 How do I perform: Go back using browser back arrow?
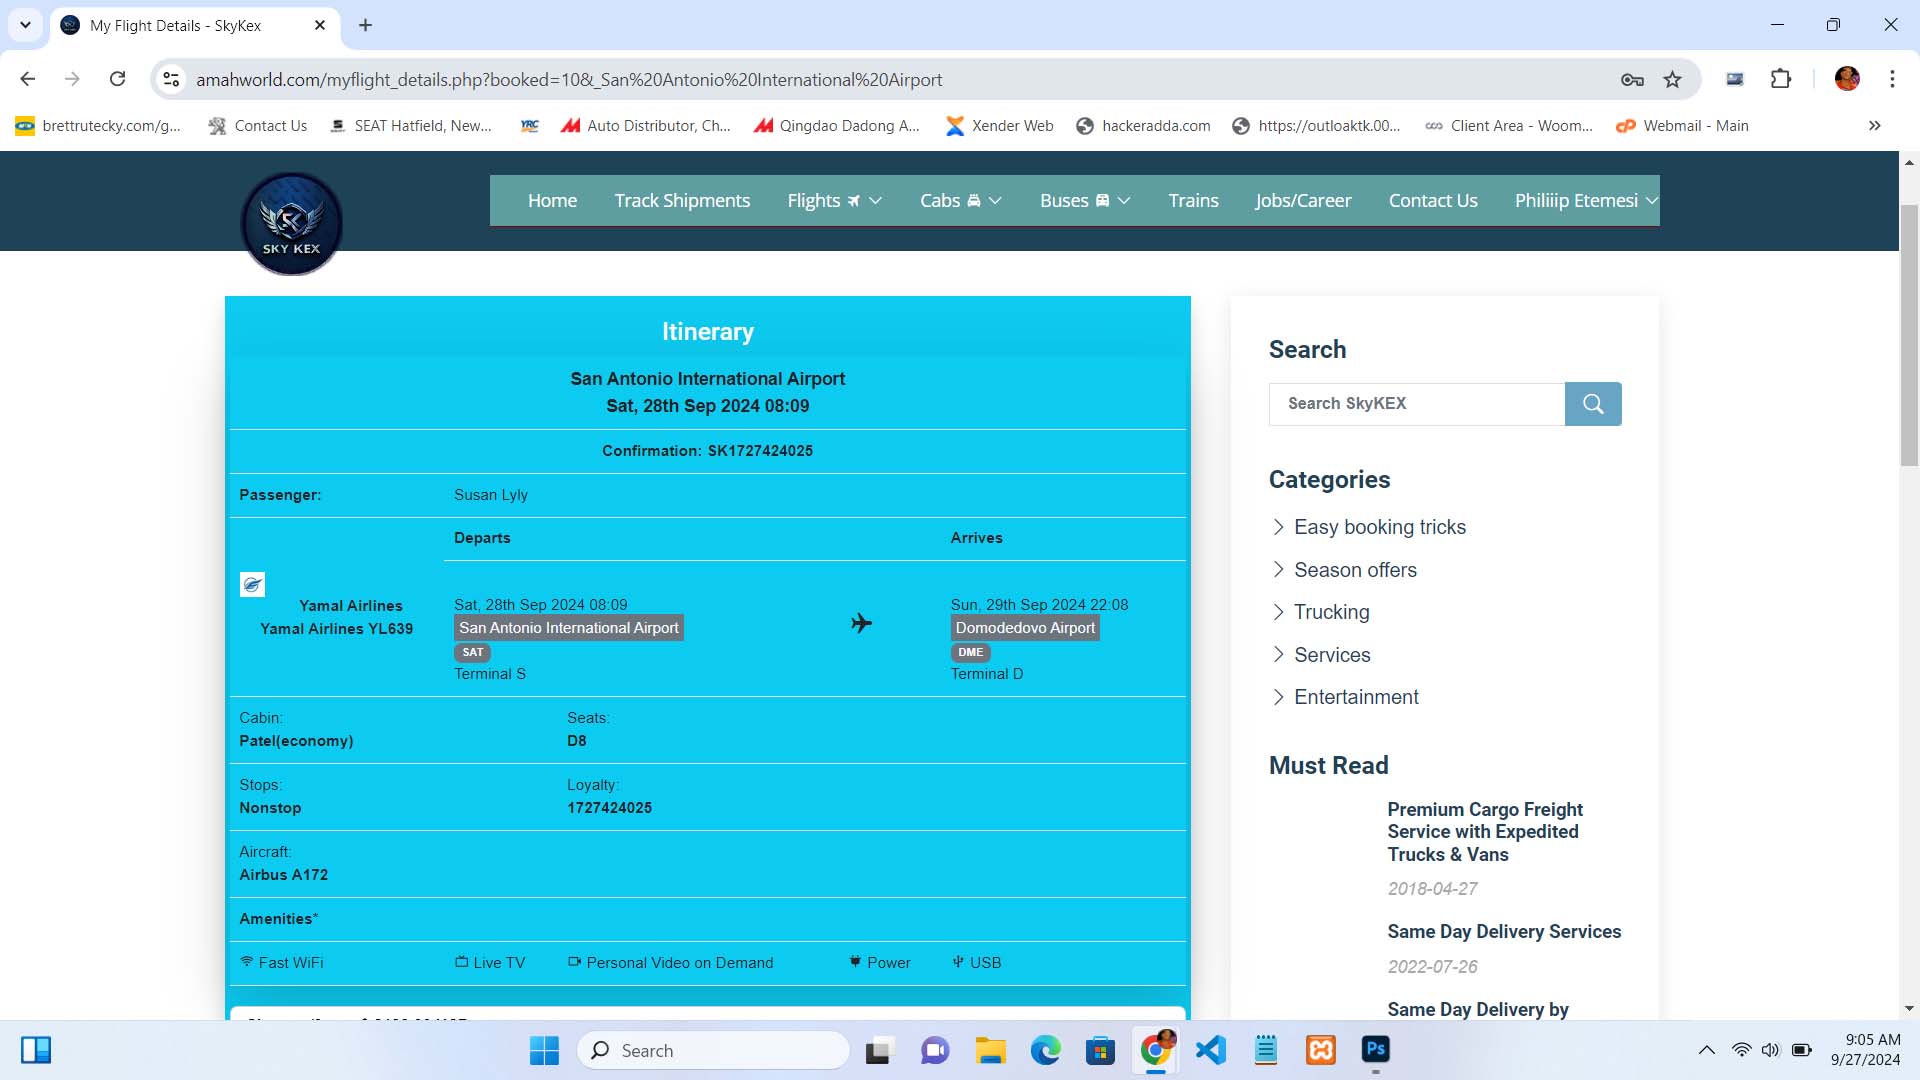(28, 79)
